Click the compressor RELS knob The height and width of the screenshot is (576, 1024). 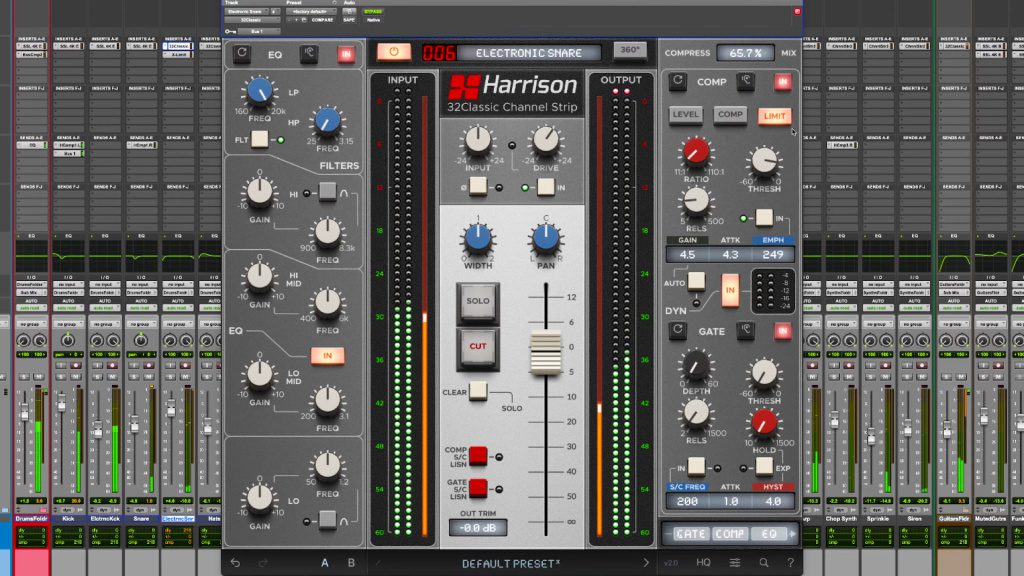click(696, 201)
